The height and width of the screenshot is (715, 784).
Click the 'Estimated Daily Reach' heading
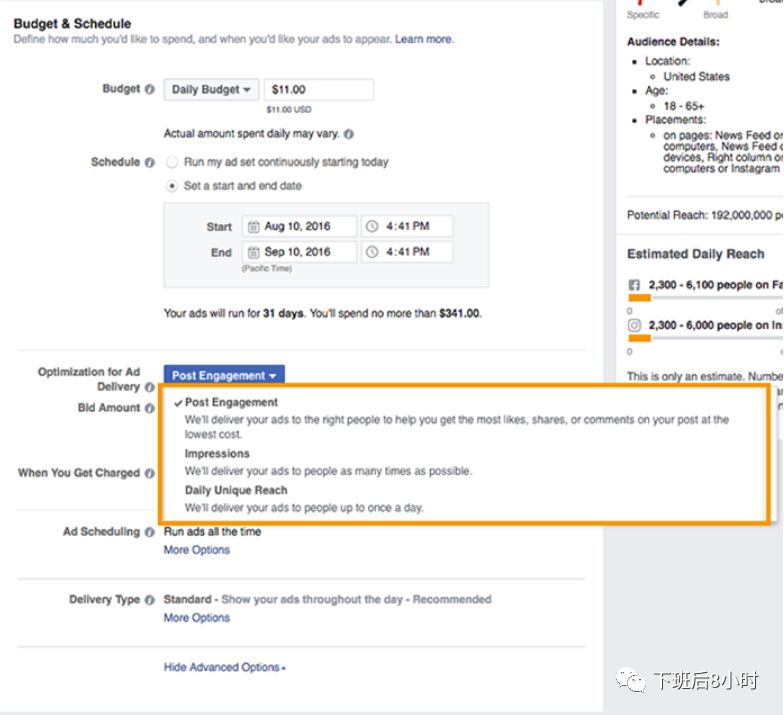696,254
